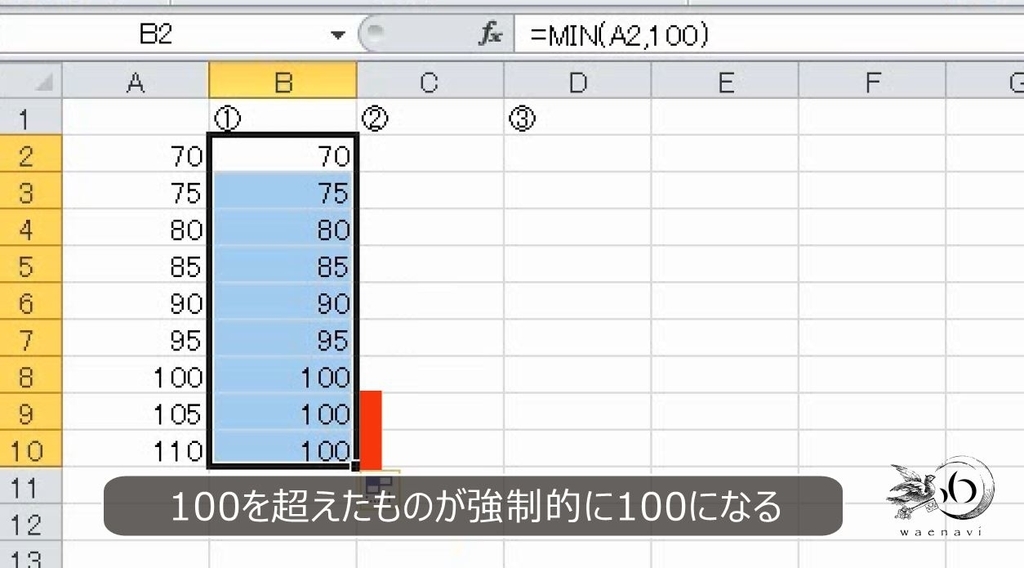Select row 11 header
Screen dimensions: 1024x568
point(31,485)
